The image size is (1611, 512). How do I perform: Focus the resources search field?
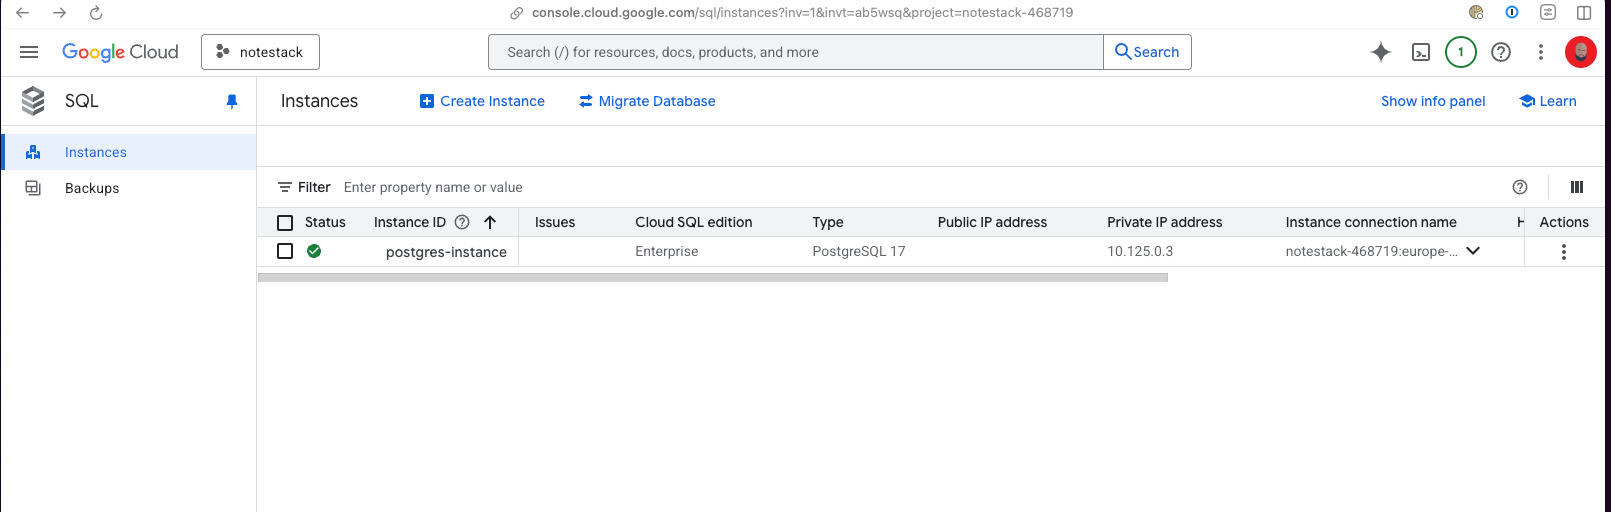coord(796,52)
